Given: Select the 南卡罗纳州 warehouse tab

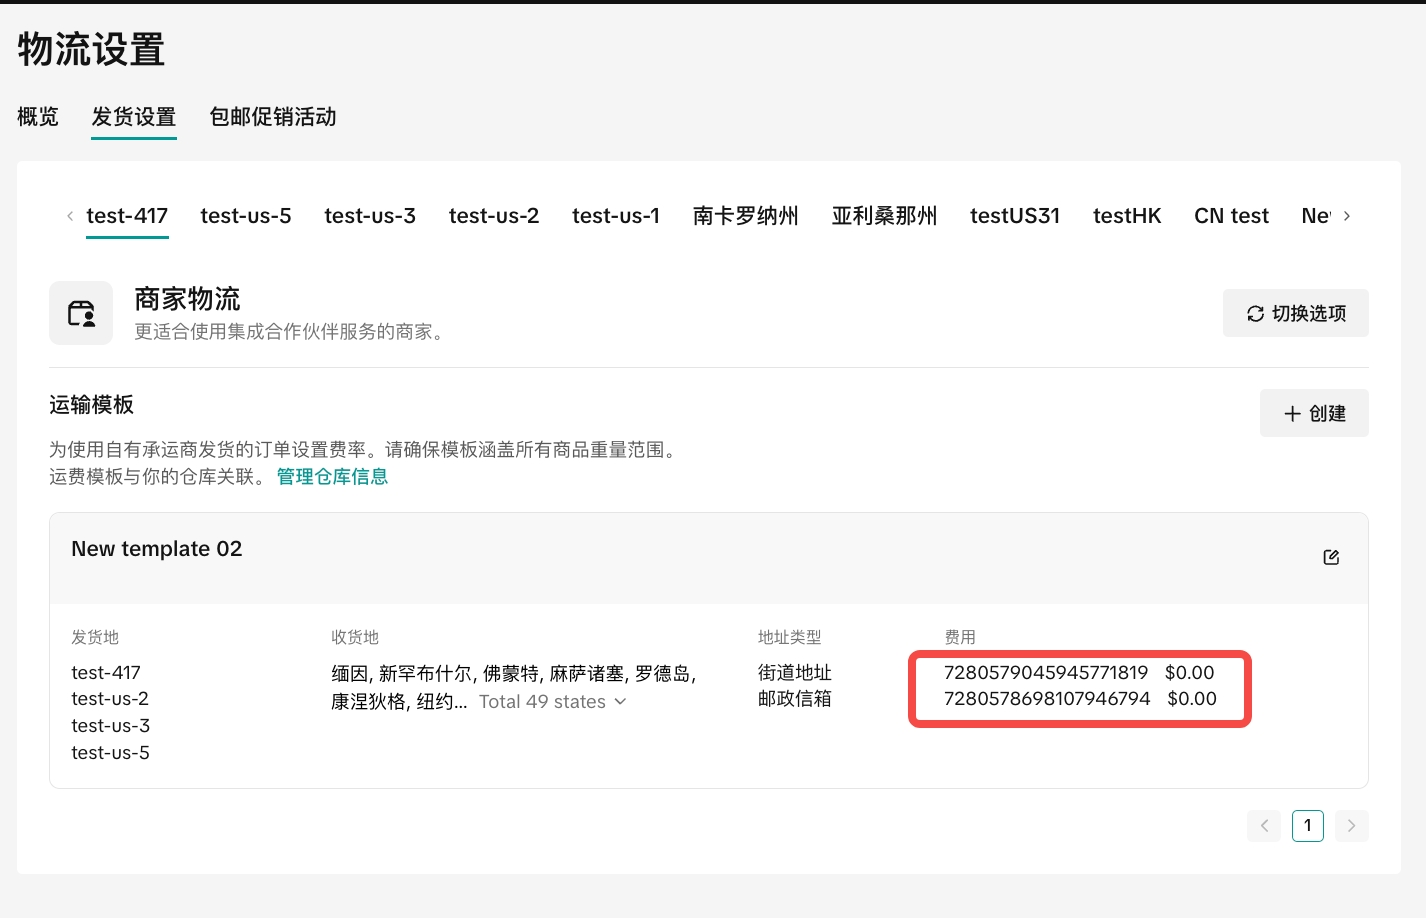Looking at the screenshot, I should tap(745, 216).
